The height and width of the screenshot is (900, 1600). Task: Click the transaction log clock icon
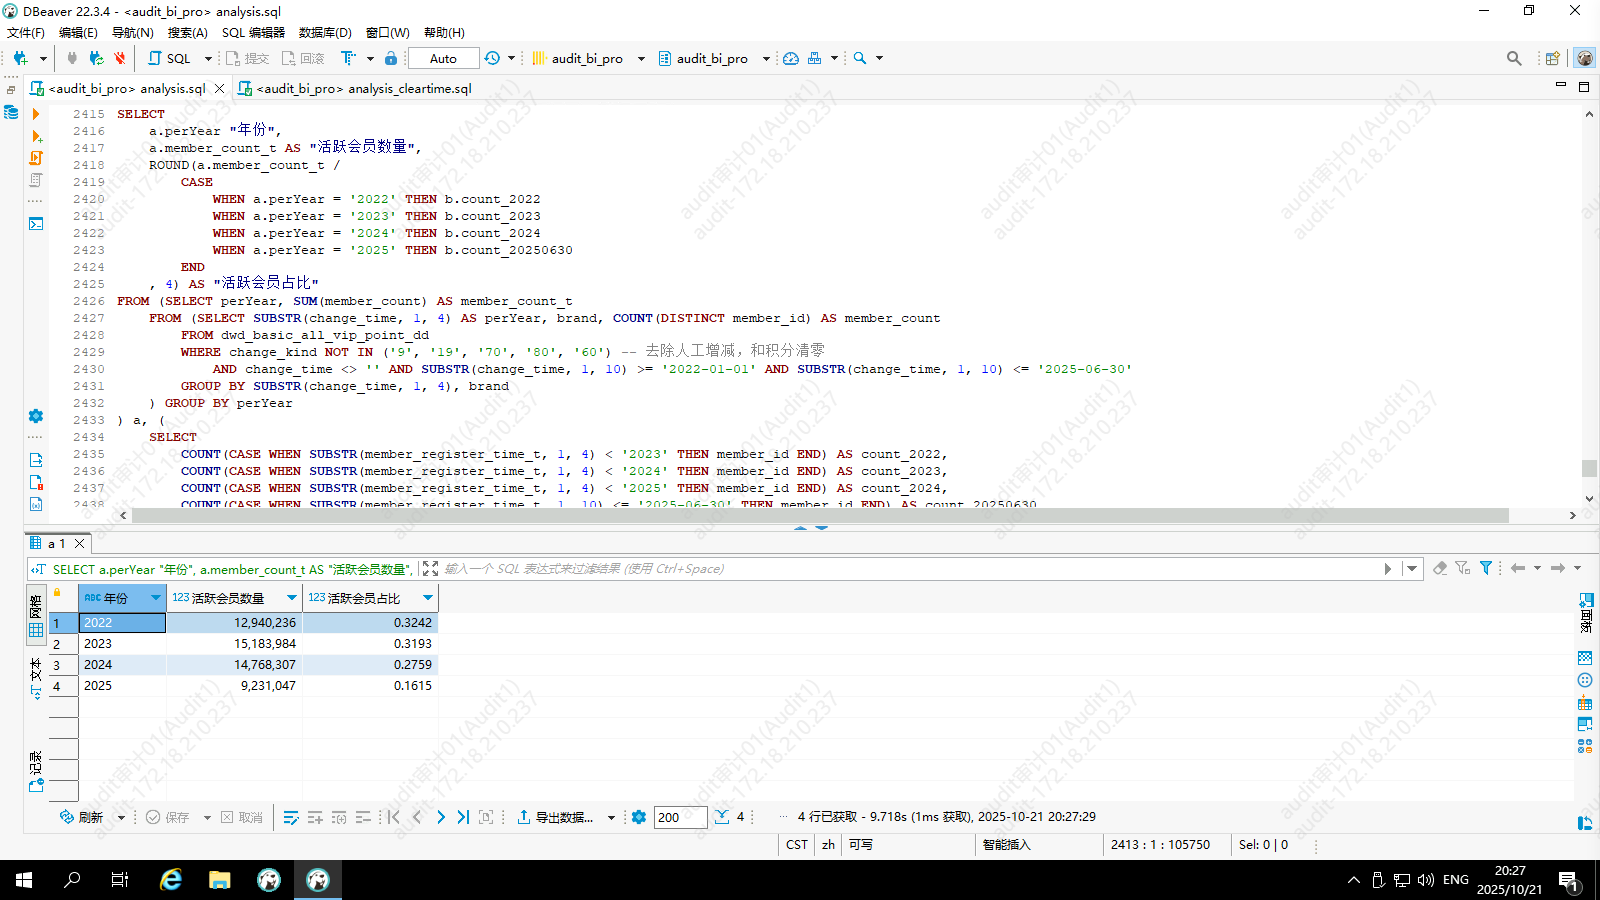[492, 58]
